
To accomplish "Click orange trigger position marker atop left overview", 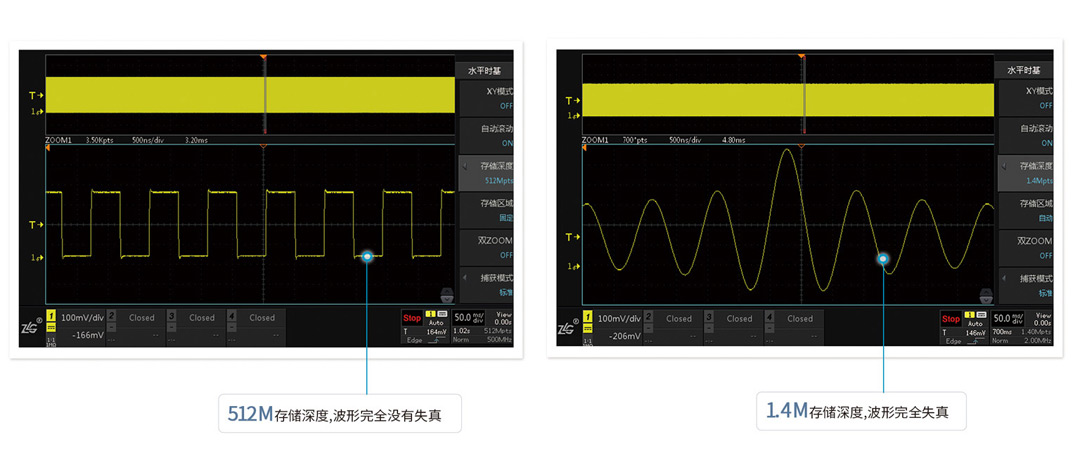I will (x=264, y=56).
